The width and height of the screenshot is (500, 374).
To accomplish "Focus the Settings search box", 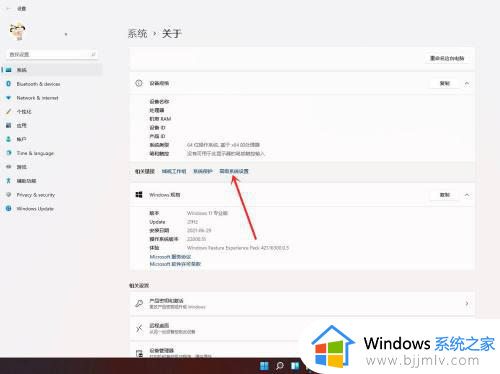I will point(52,54).
